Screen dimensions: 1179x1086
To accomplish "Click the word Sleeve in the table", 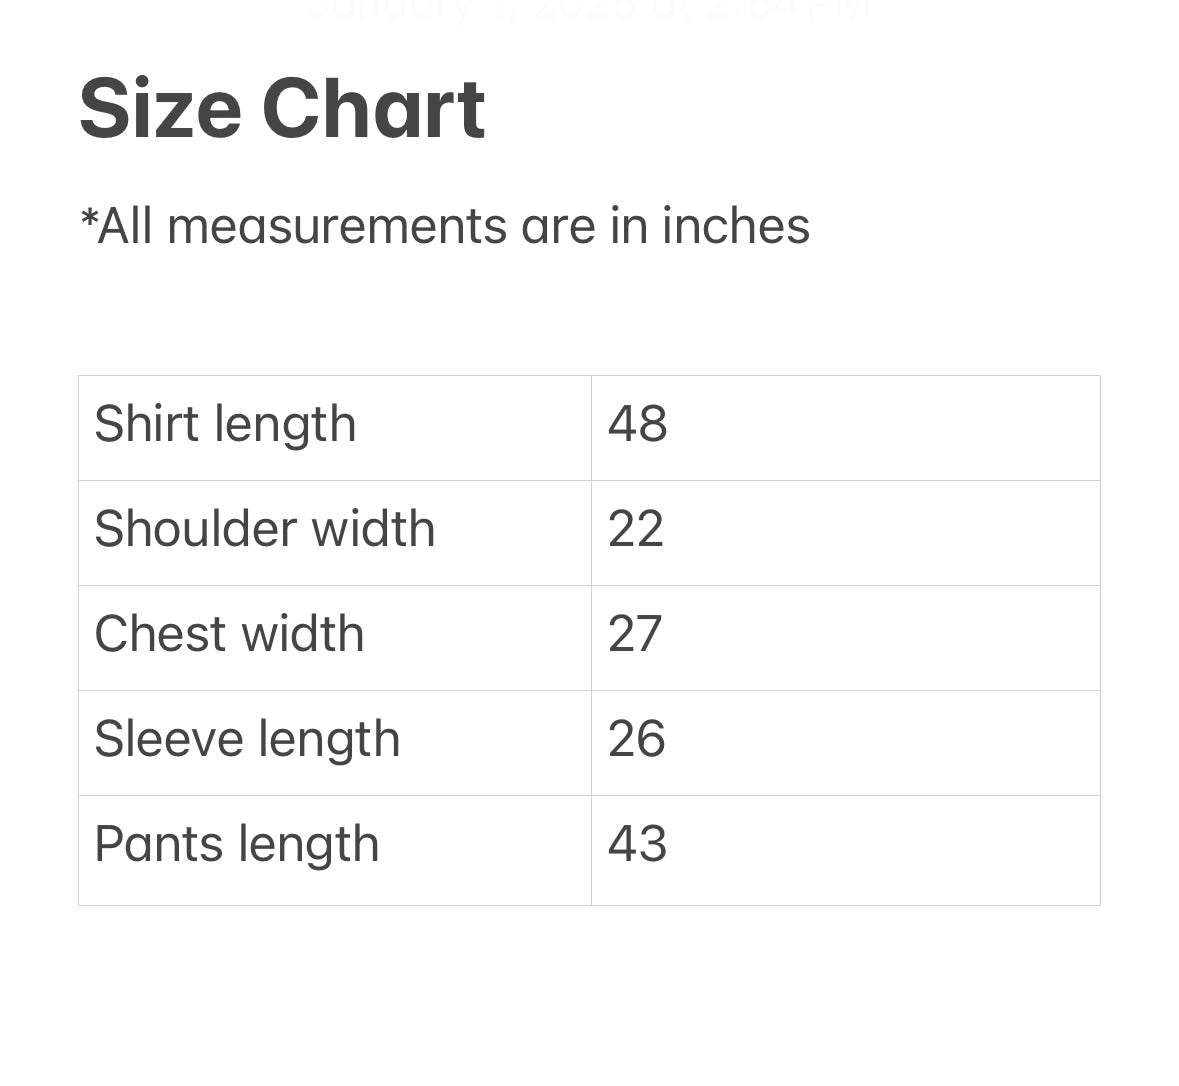I will coord(169,739).
